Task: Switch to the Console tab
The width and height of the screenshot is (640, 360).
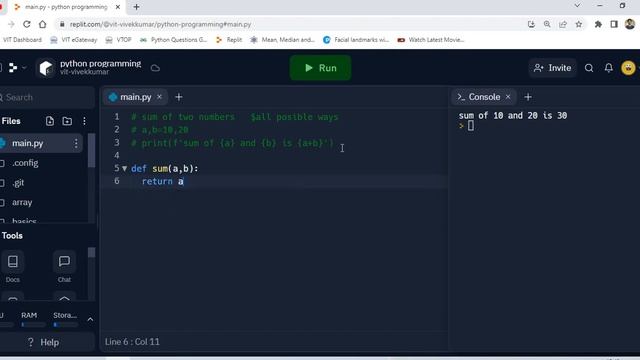Action: 484,97
